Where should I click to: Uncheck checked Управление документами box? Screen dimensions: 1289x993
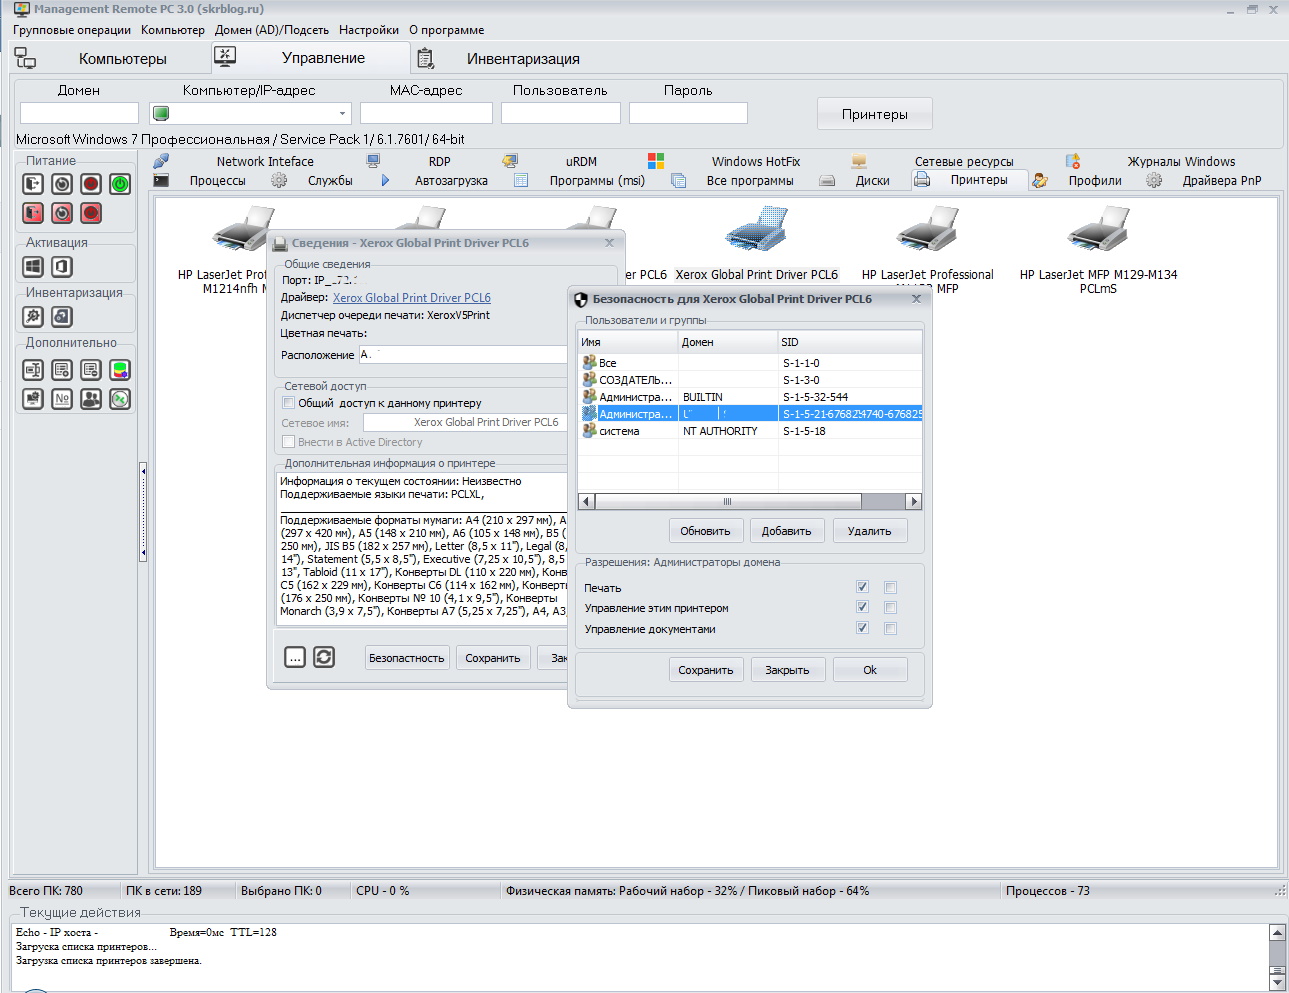tap(862, 628)
